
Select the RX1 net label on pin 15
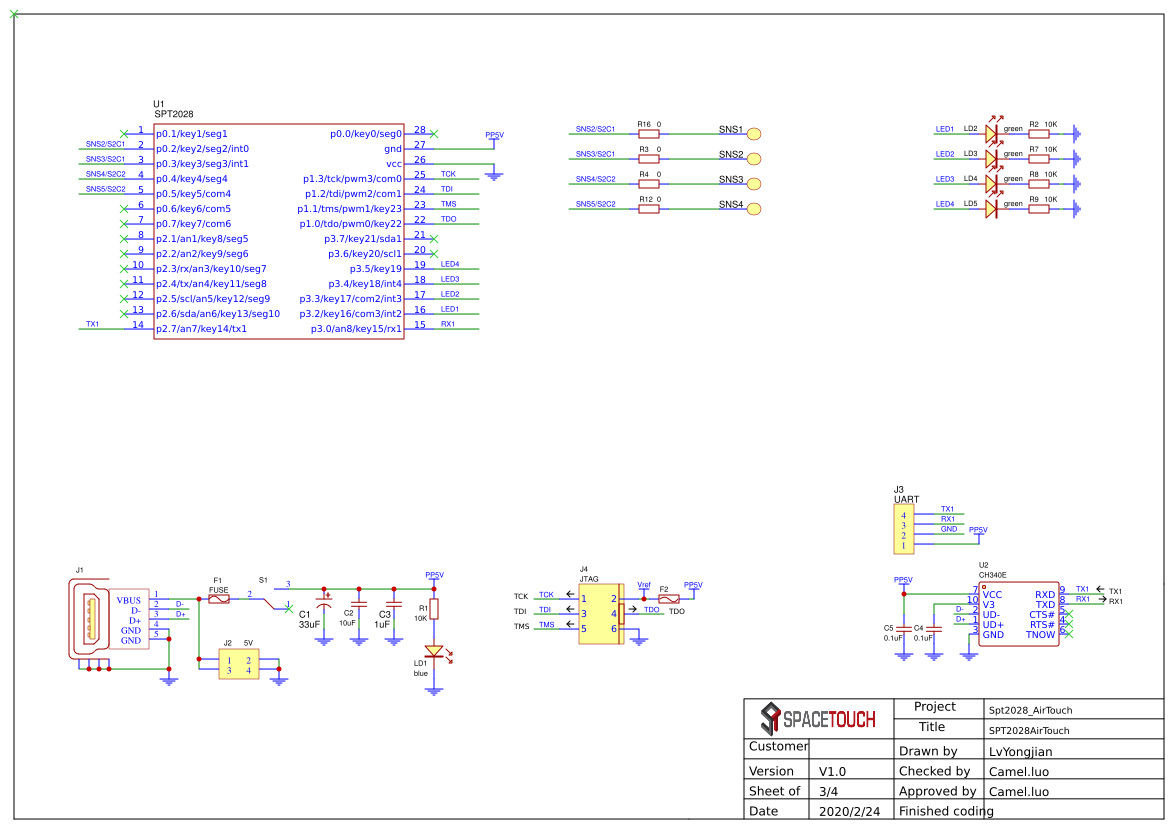448,324
